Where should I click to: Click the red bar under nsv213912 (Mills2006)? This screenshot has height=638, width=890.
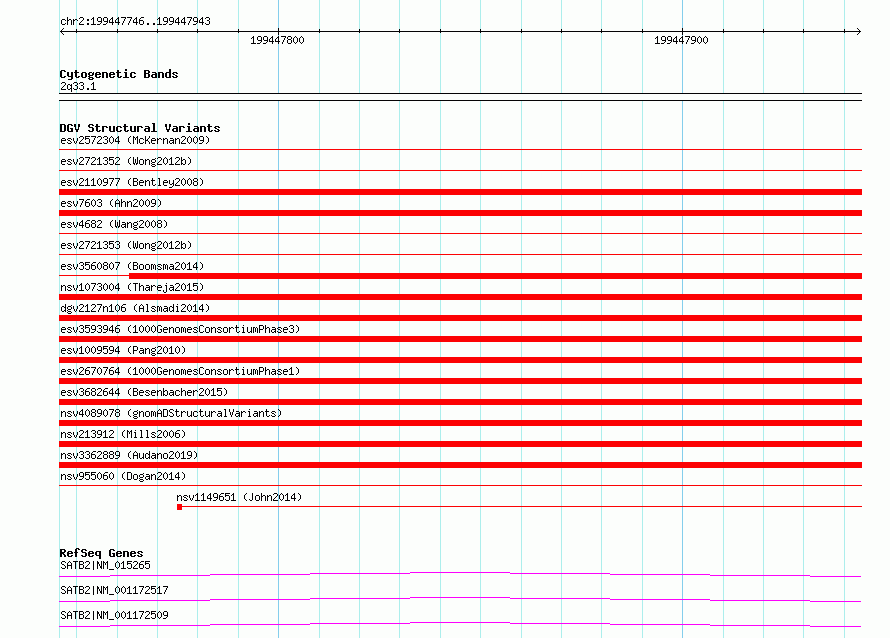click(460, 444)
